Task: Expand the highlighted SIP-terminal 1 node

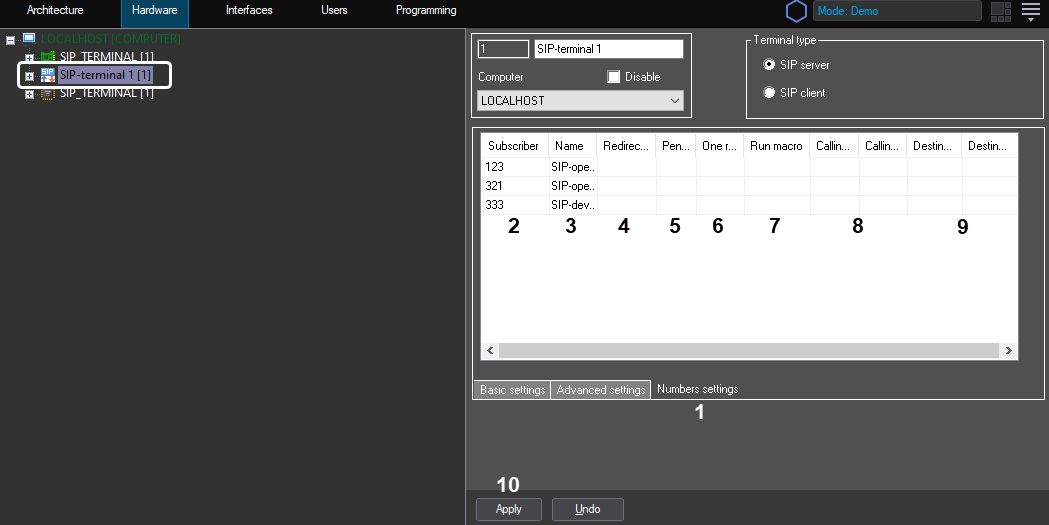Action: point(29,76)
